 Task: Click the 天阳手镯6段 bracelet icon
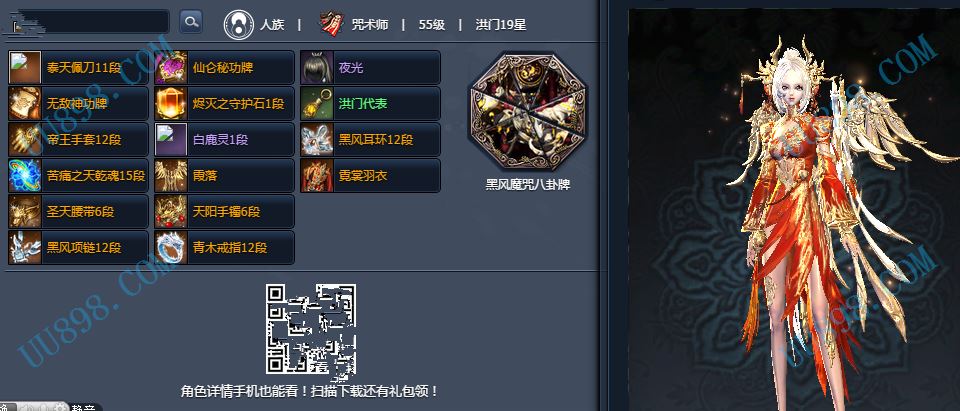pyautogui.click(x=171, y=212)
